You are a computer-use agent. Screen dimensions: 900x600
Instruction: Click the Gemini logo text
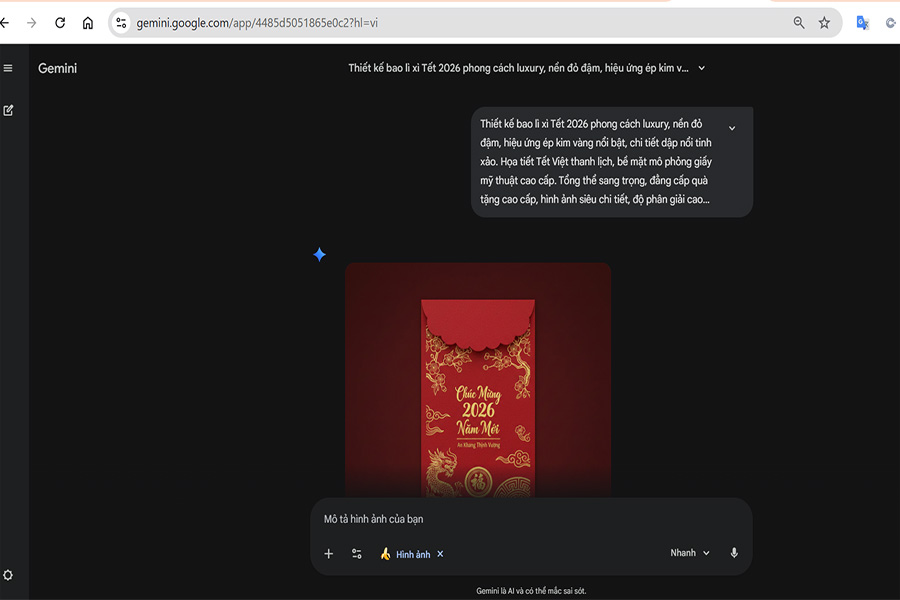click(57, 68)
